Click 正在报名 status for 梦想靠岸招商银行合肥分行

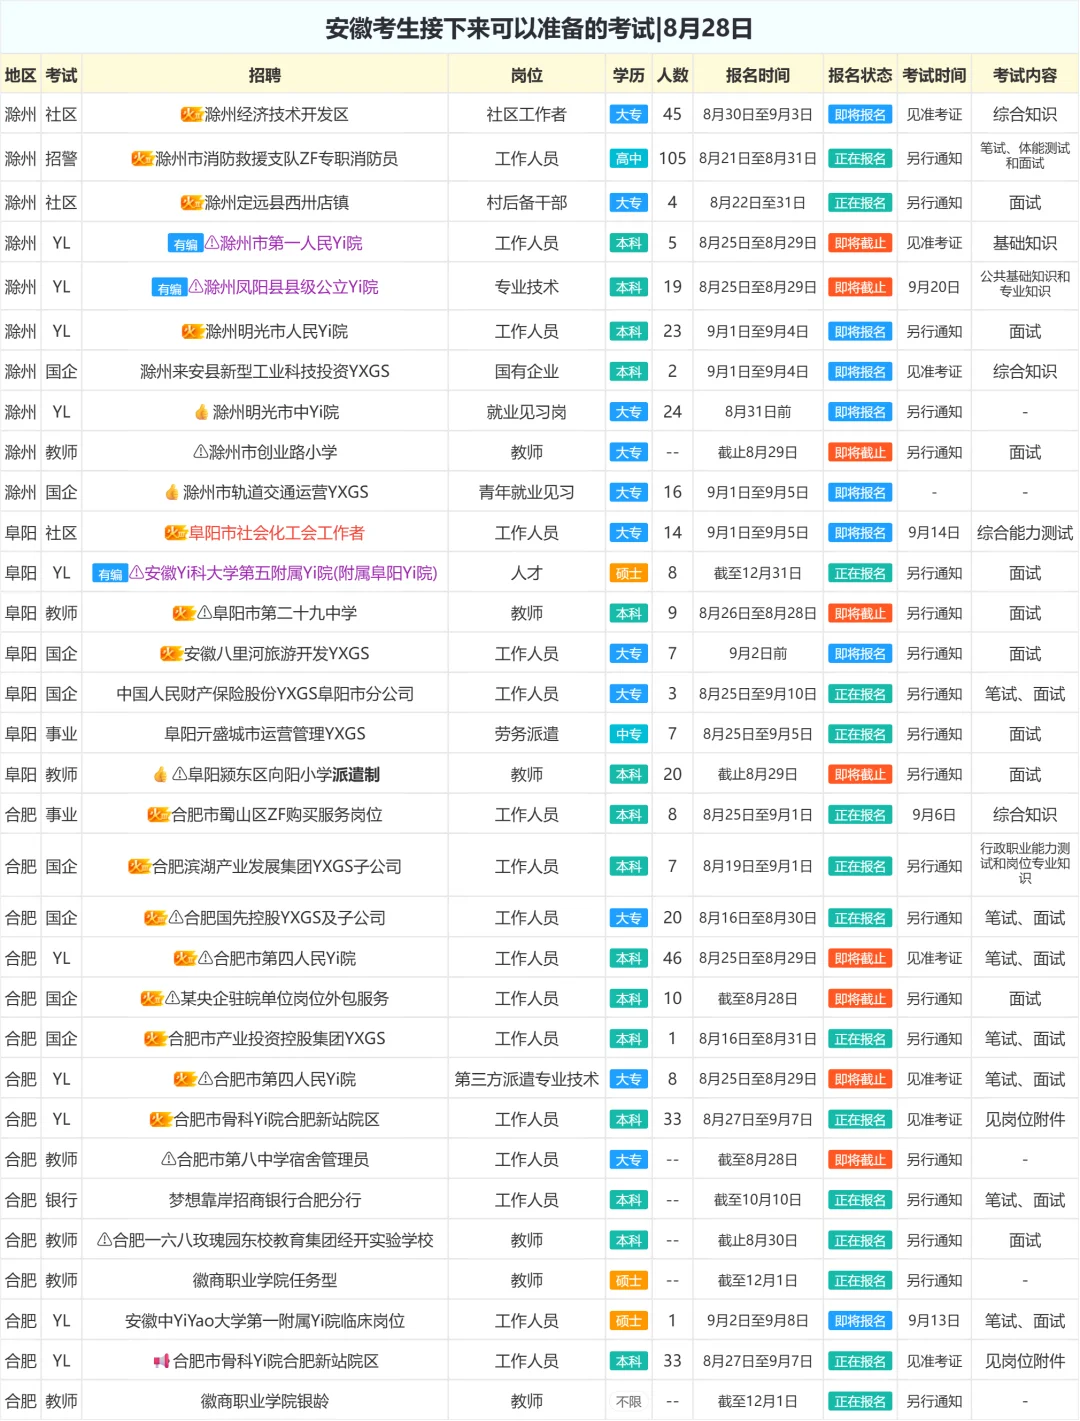coord(860,1201)
